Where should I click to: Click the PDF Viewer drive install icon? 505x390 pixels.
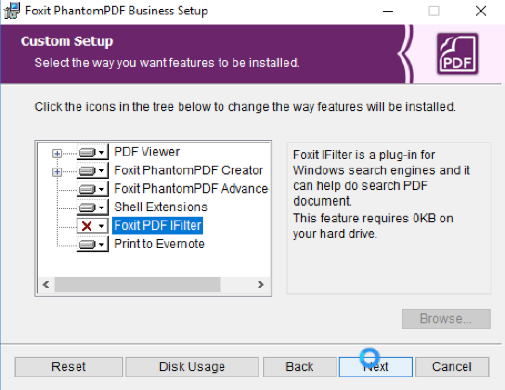[x=87, y=153]
